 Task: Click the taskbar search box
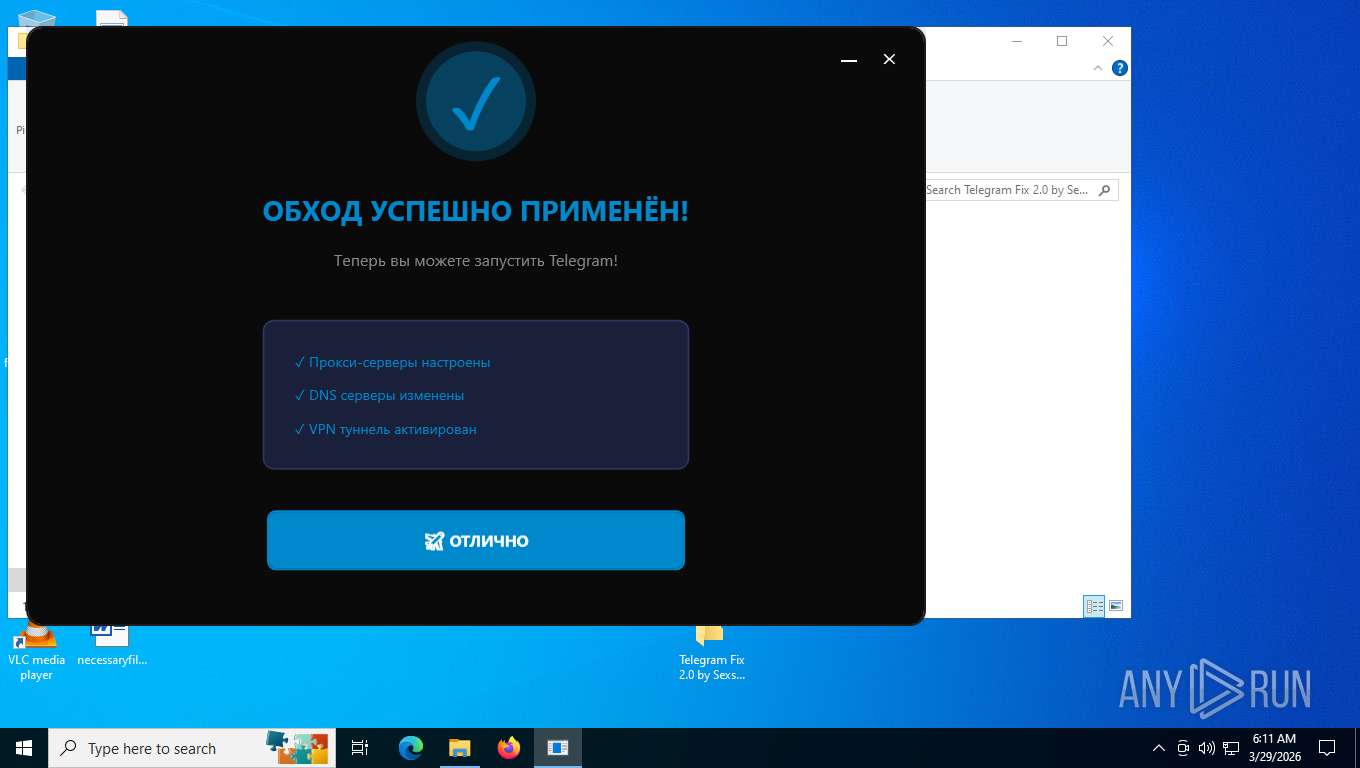pos(192,748)
